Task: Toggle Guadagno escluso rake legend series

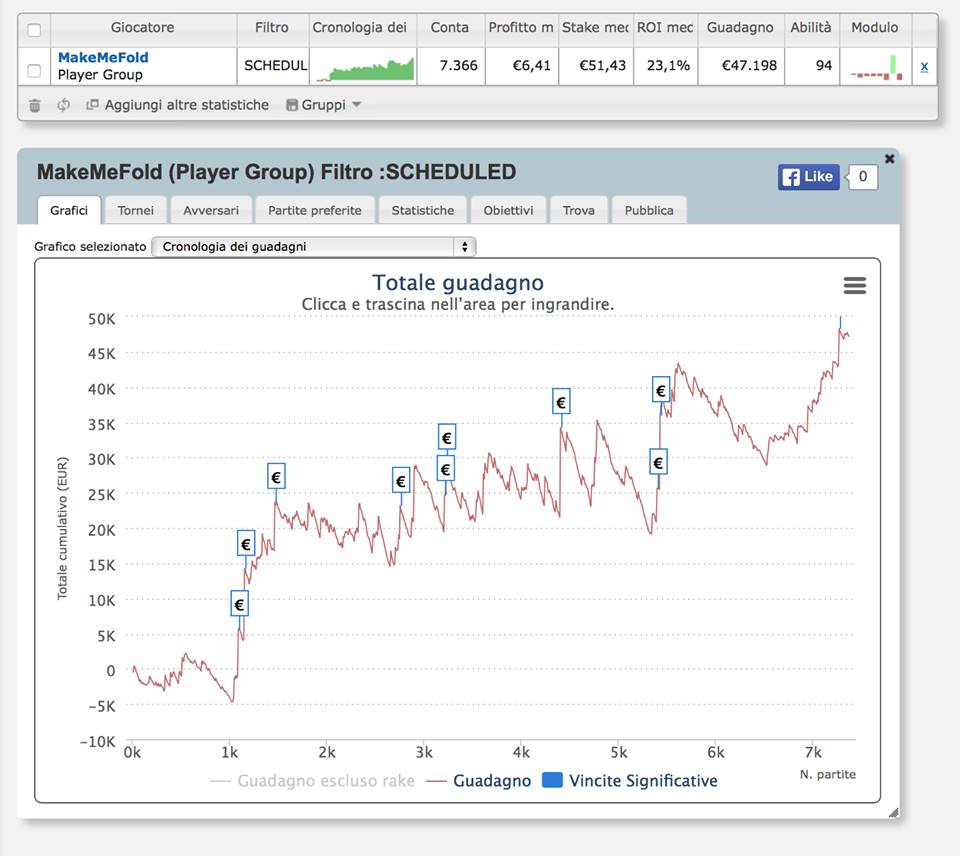Action: 313,781
